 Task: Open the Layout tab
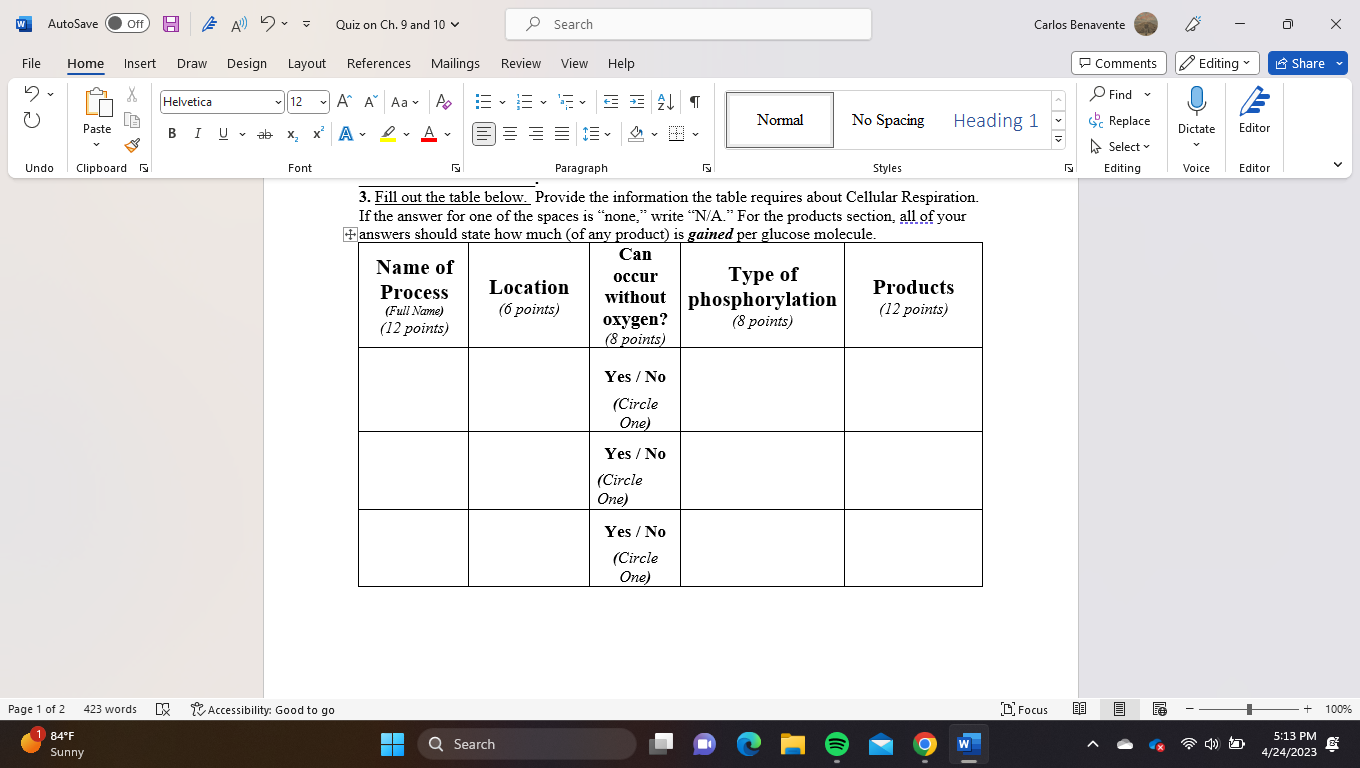click(x=307, y=63)
